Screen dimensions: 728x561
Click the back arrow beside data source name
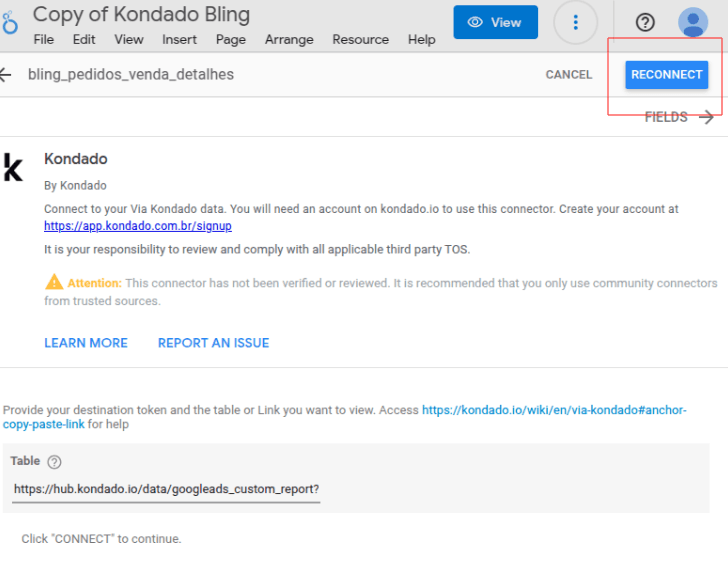[6, 75]
